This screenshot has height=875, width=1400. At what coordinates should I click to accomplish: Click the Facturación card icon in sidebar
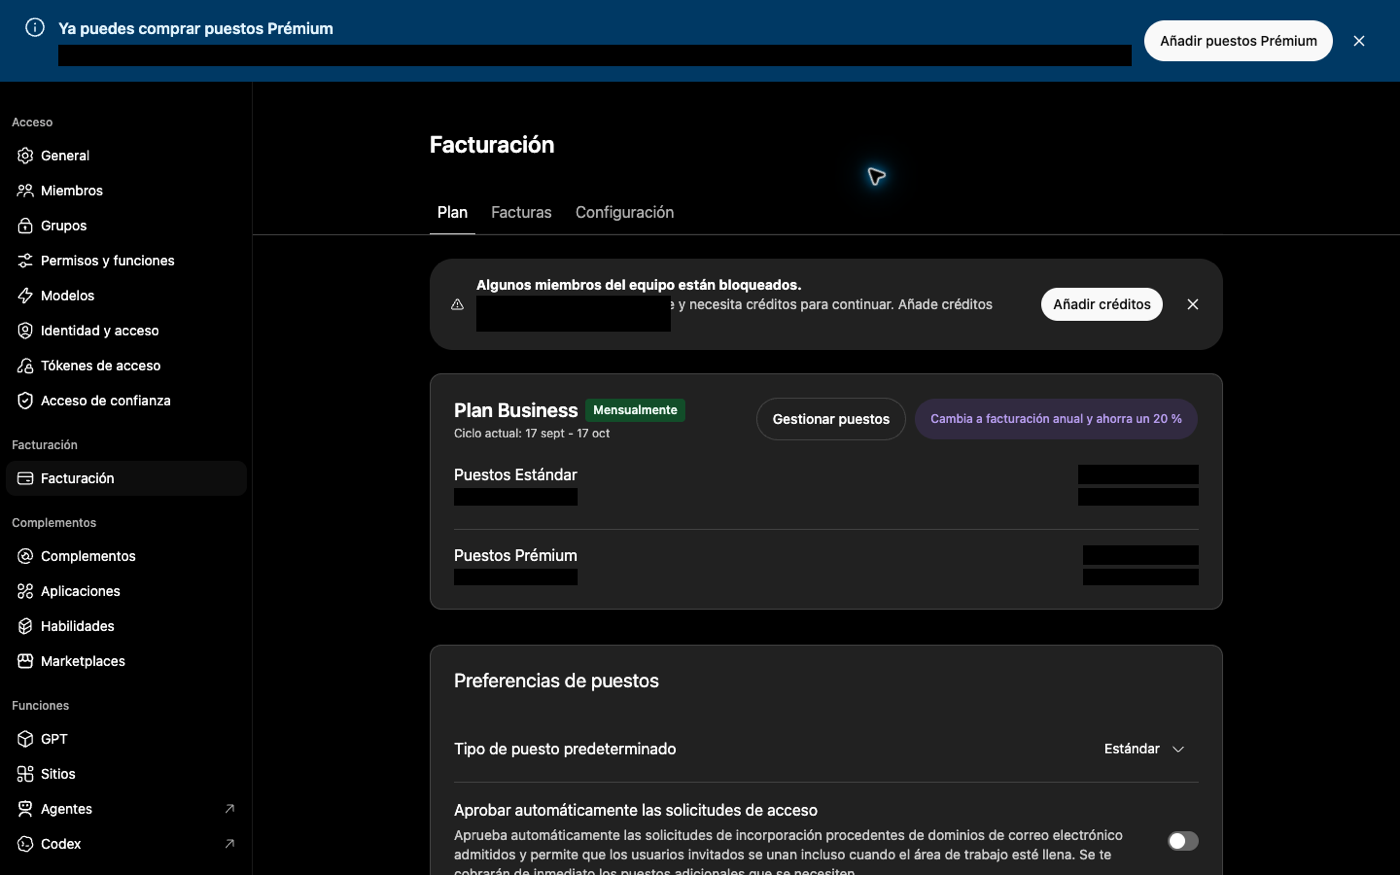25,479
